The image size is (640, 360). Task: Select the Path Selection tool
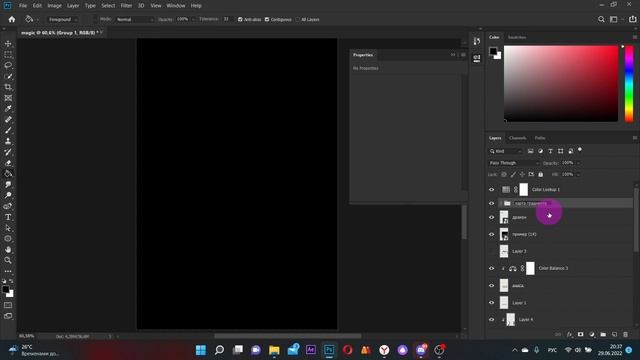8,228
